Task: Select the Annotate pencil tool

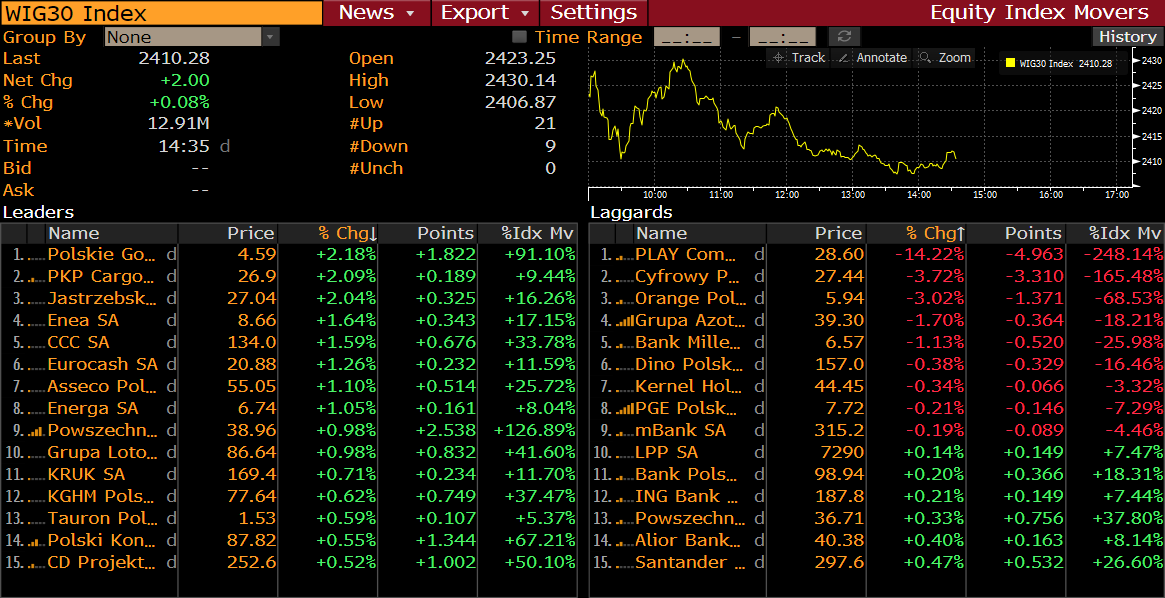Action: pyautogui.click(x=872, y=58)
